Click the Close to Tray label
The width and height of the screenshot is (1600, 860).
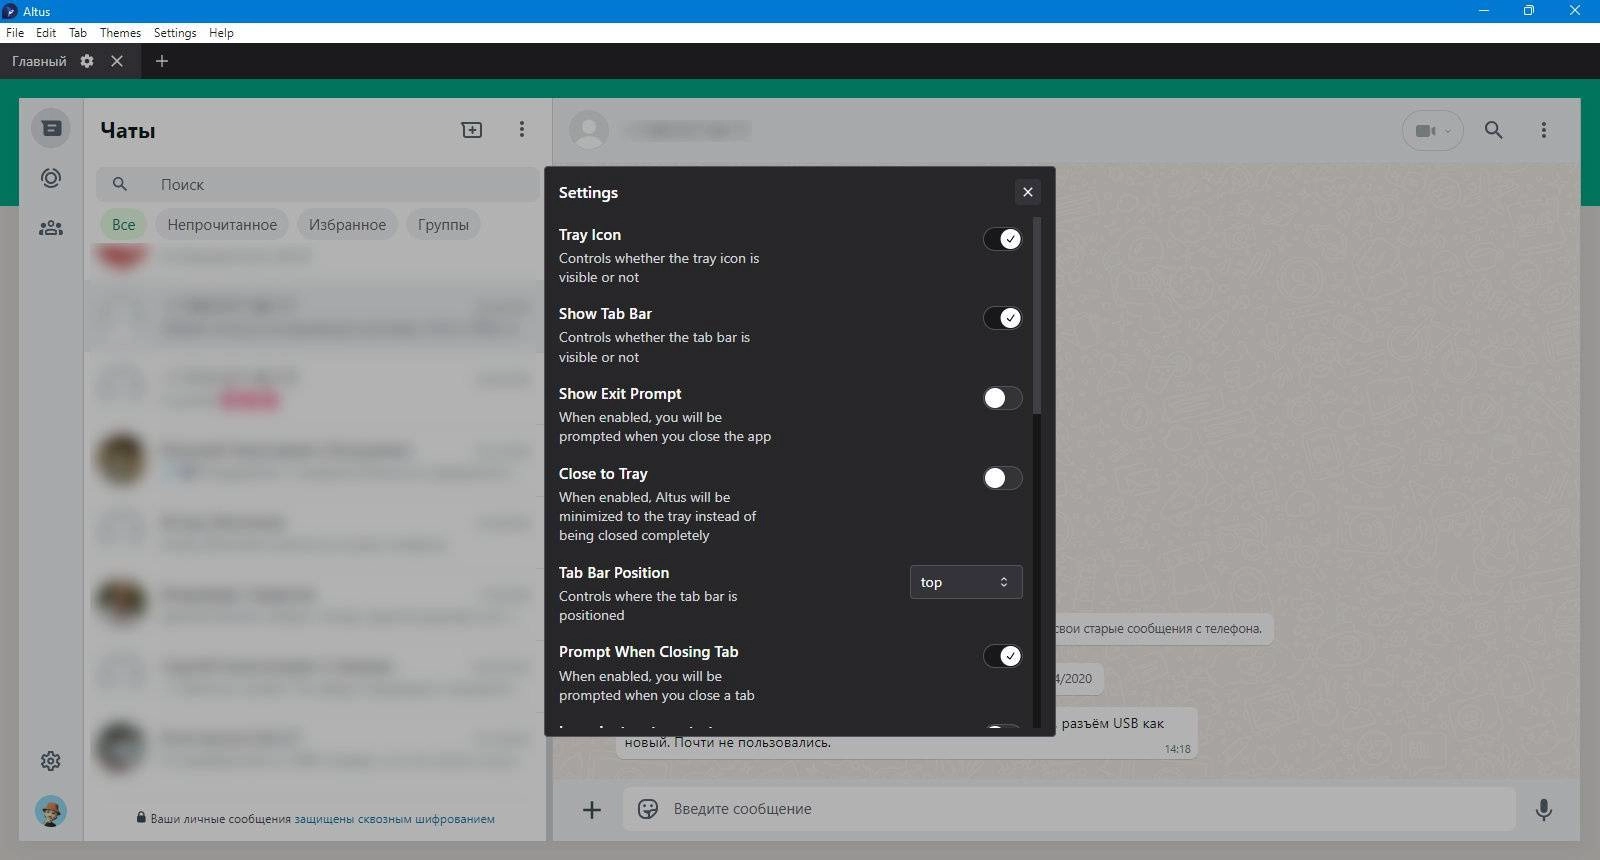point(603,473)
